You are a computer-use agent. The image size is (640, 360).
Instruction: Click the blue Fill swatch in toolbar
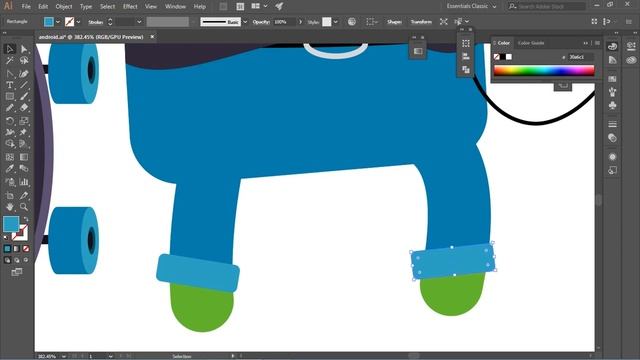pyautogui.click(x=11, y=224)
